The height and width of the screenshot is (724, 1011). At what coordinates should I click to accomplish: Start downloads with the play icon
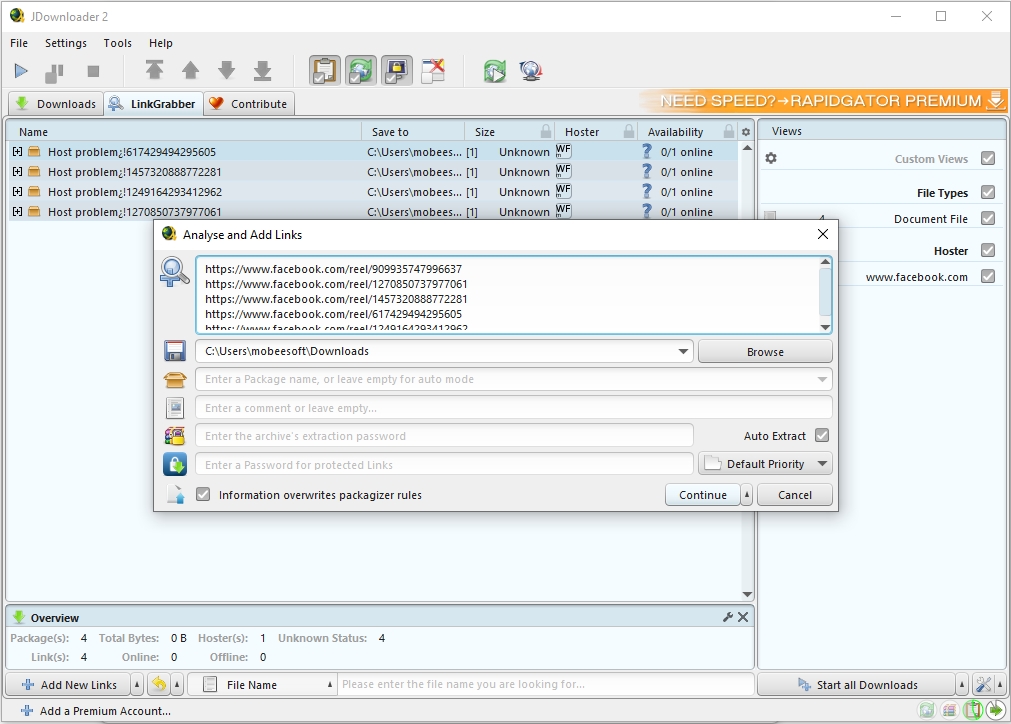point(21,71)
